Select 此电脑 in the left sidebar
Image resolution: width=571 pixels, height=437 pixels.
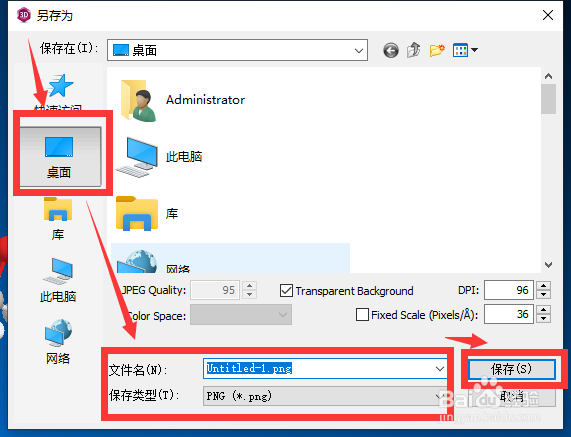tap(58, 280)
